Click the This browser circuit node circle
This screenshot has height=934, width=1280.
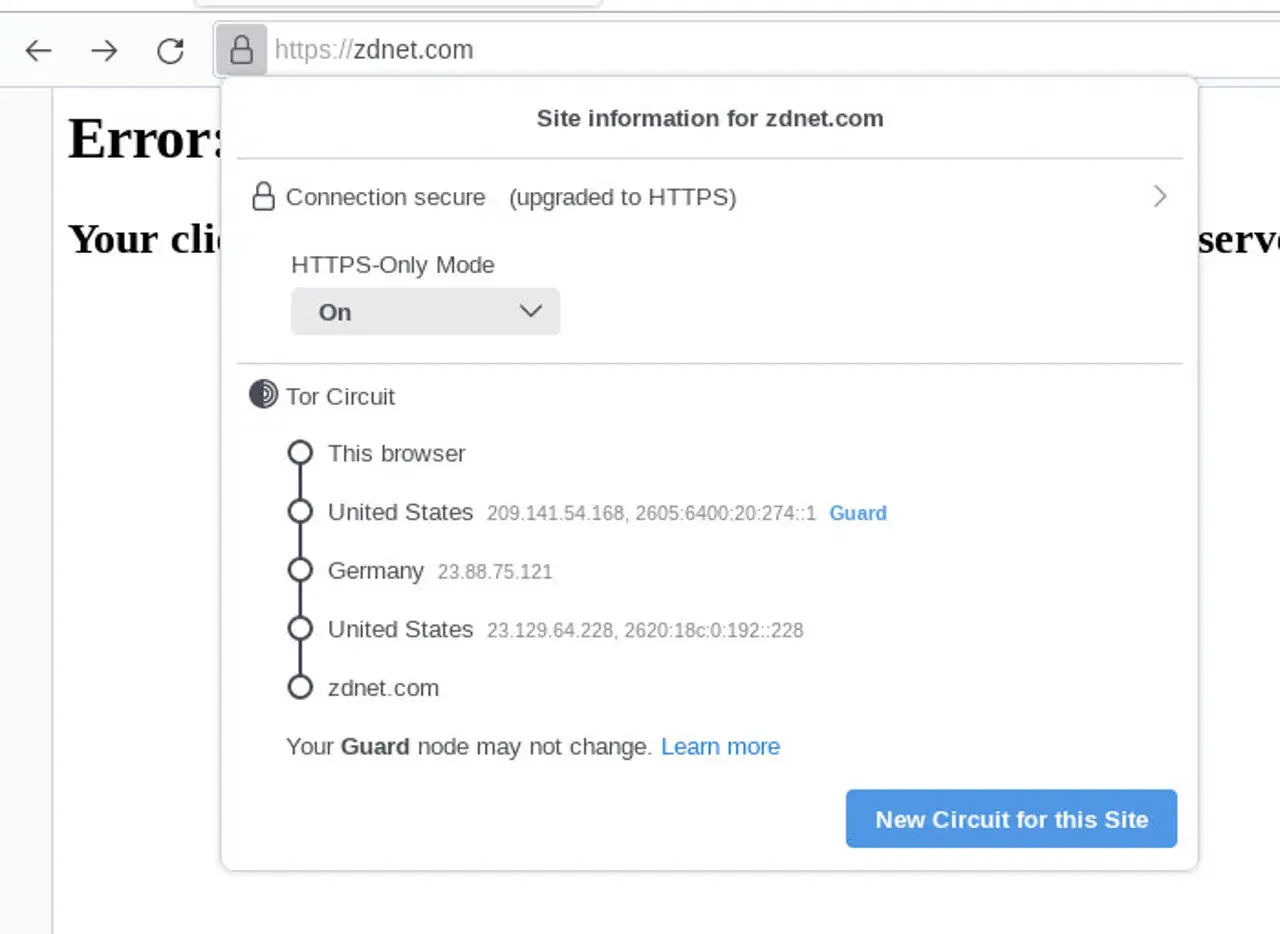[300, 453]
